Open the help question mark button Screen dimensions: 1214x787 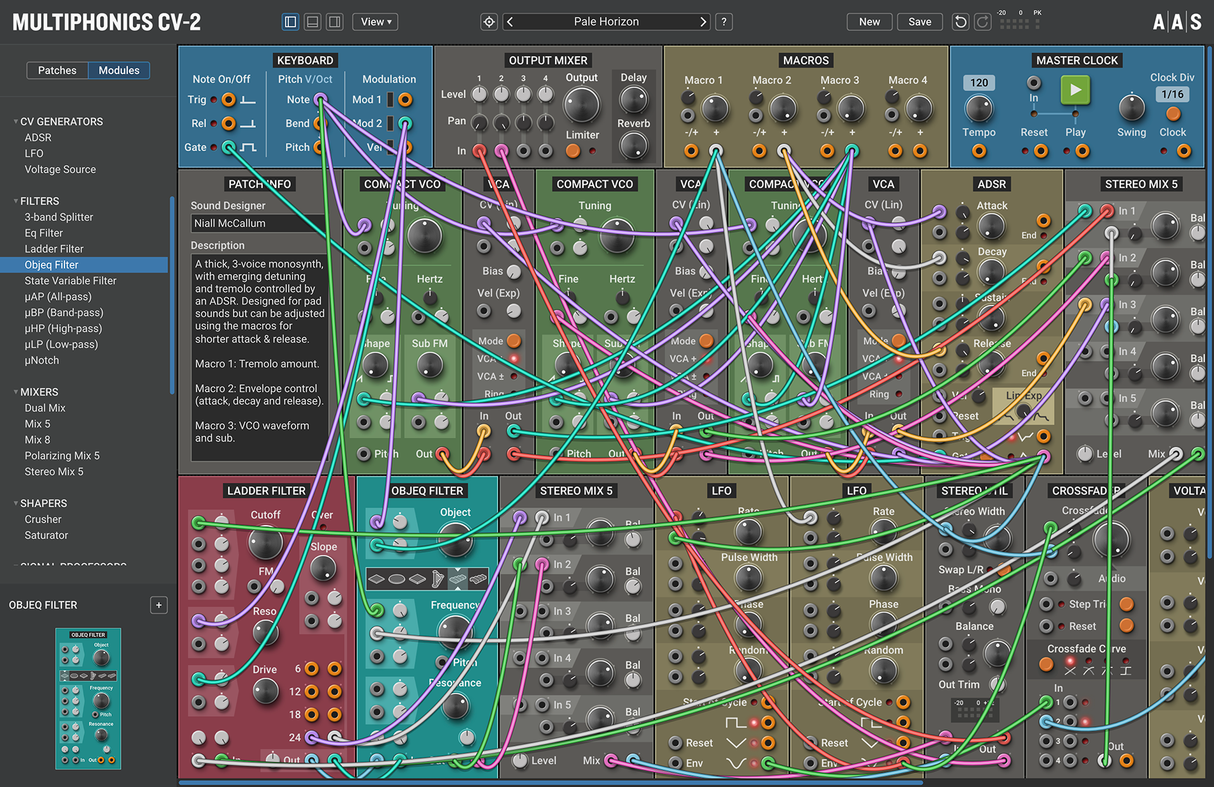click(724, 22)
